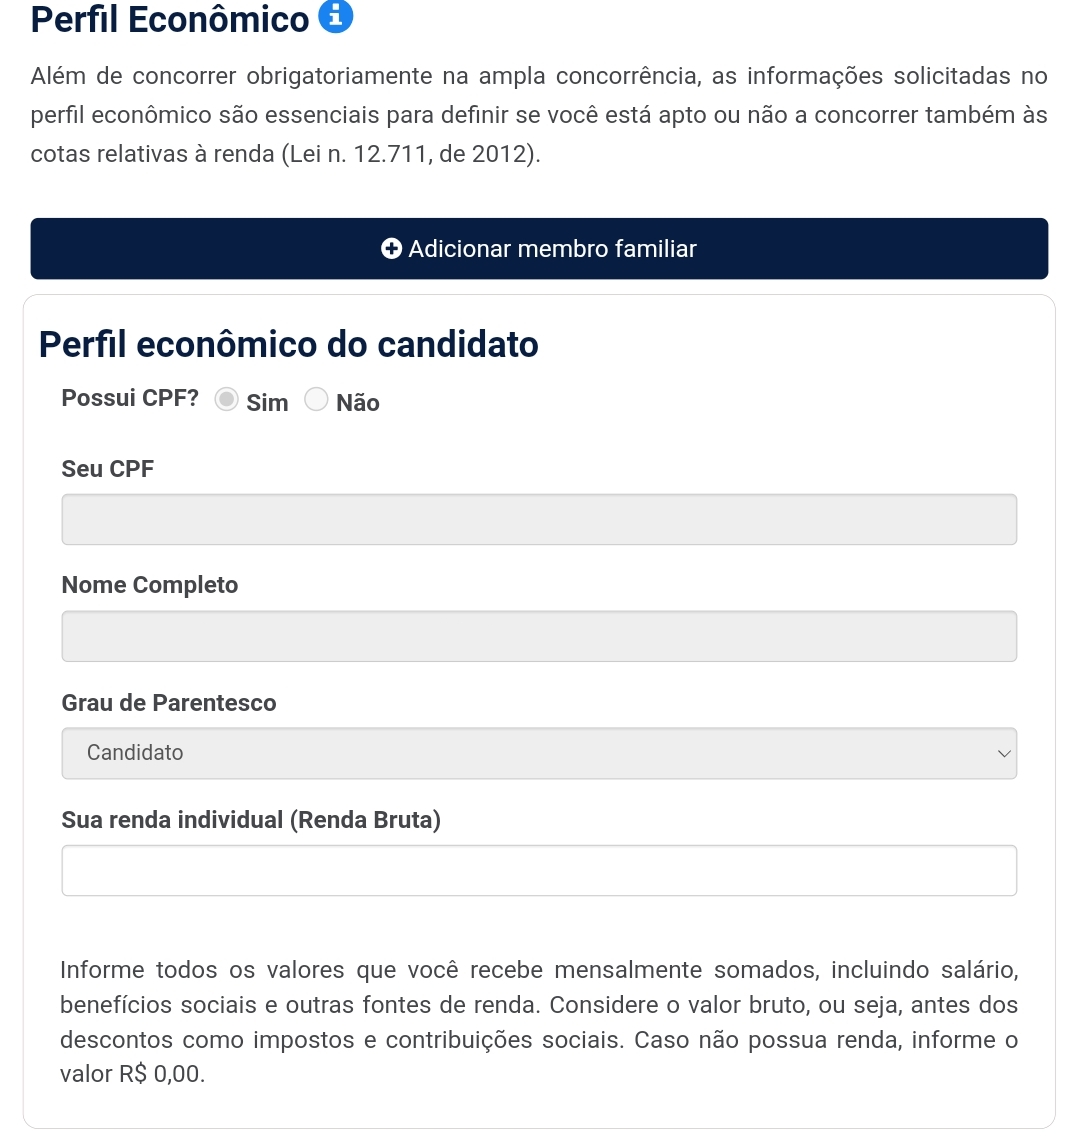Click the chevron arrow on the Candidato select
The width and height of the screenshot is (1080, 1145).
pos(1004,753)
